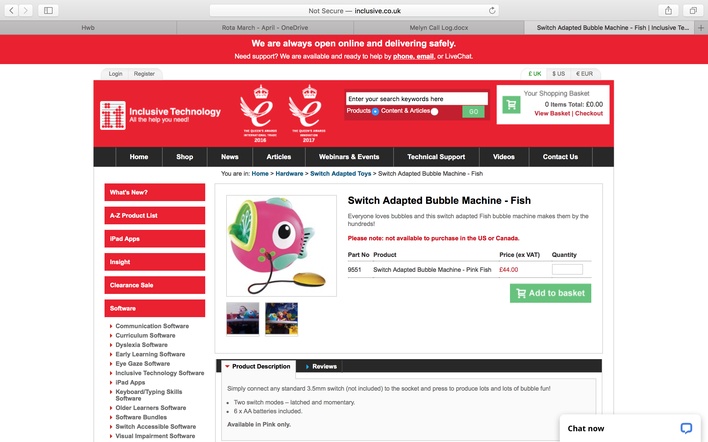This screenshot has height=442, width=708.
Task: Click the Hardware breadcrumb link
Action: tap(289, 173)
